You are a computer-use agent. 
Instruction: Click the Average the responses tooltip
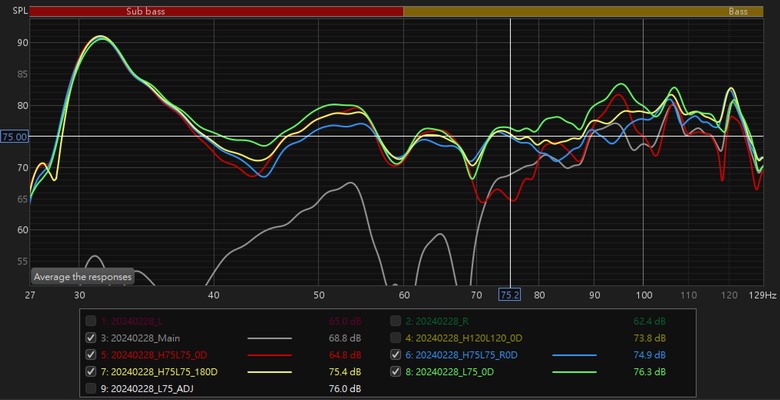(83, 277)
